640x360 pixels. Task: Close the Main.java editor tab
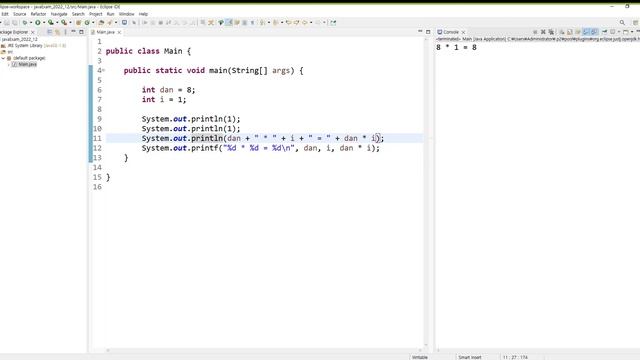tap(119, 32)
